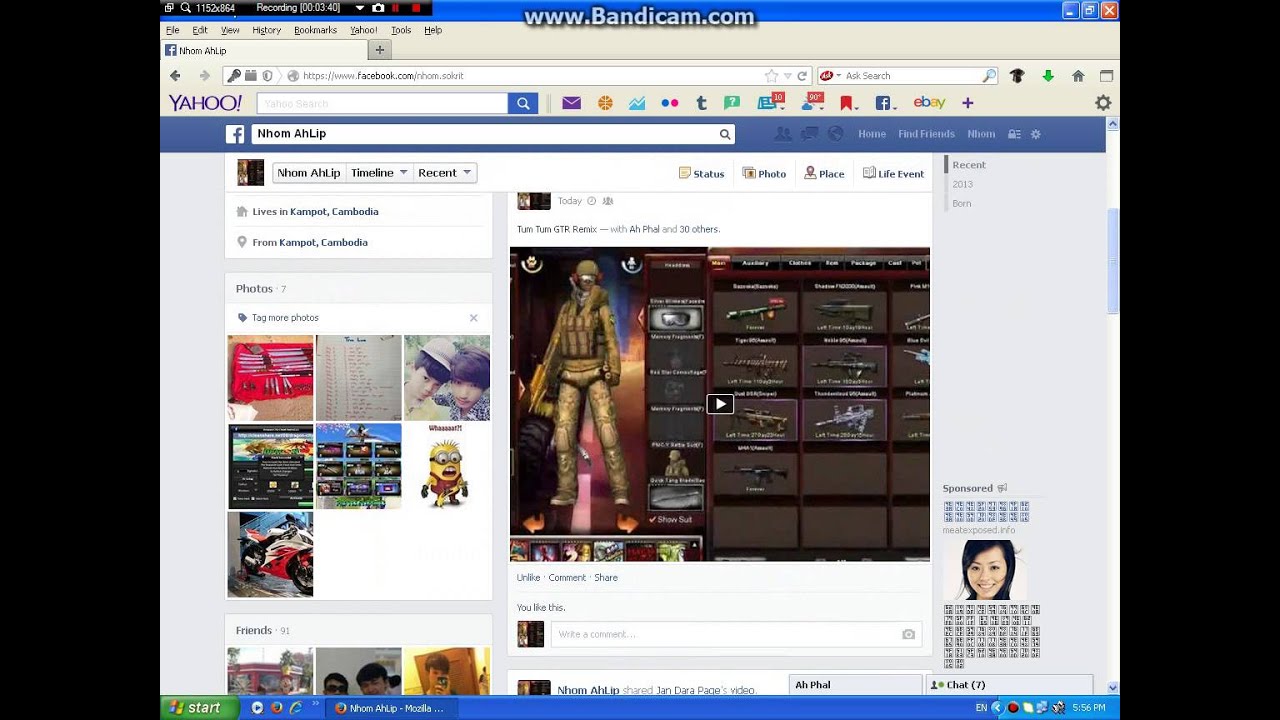Select 2013 in timeline sidebar
Image resolution: width=1280 pixels, height=720 pixels.
(x=962, y=184)
